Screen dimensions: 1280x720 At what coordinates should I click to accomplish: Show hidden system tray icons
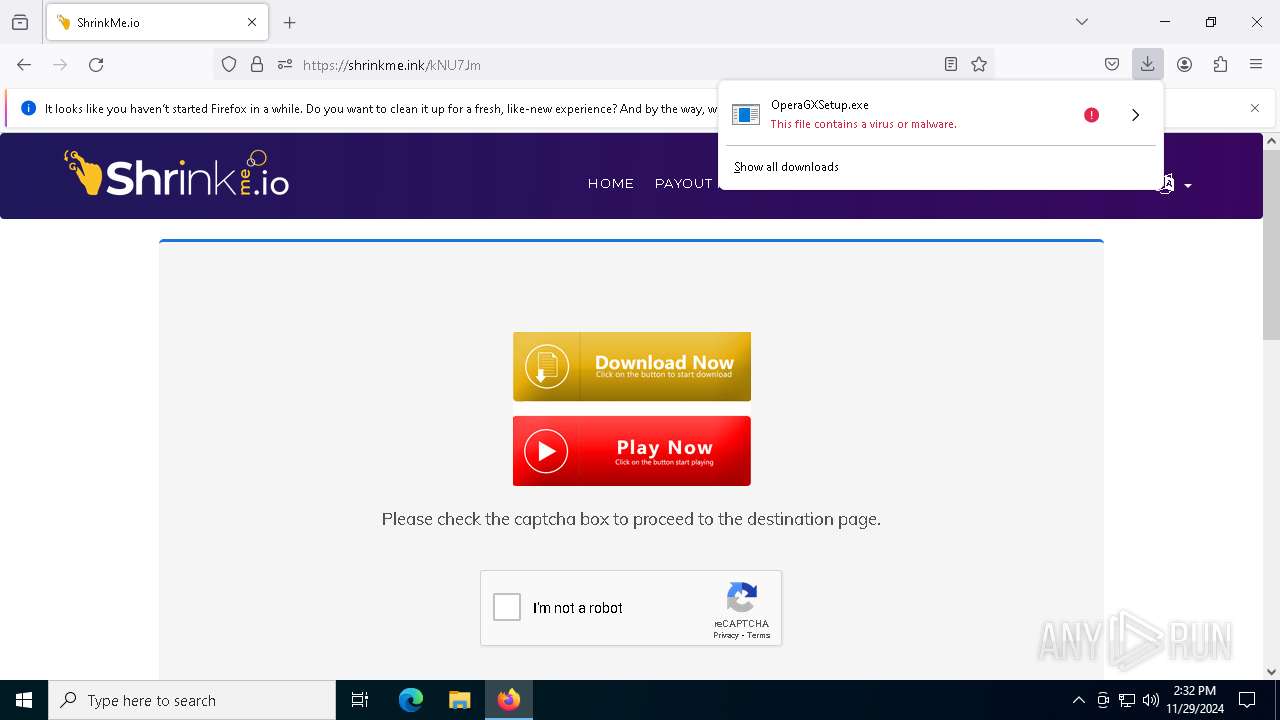click(1078, 700)
